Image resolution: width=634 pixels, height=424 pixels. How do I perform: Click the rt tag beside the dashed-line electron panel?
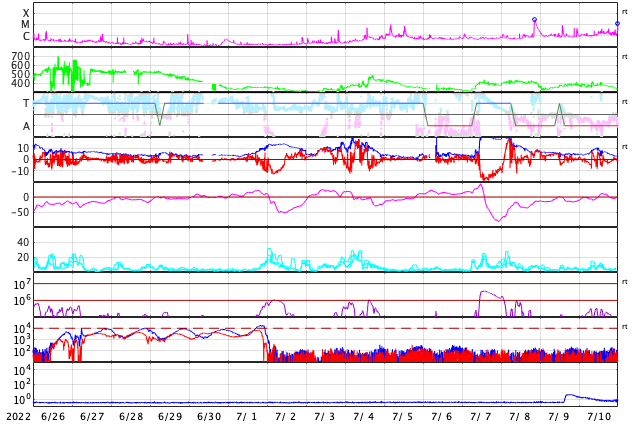point(625,326)
